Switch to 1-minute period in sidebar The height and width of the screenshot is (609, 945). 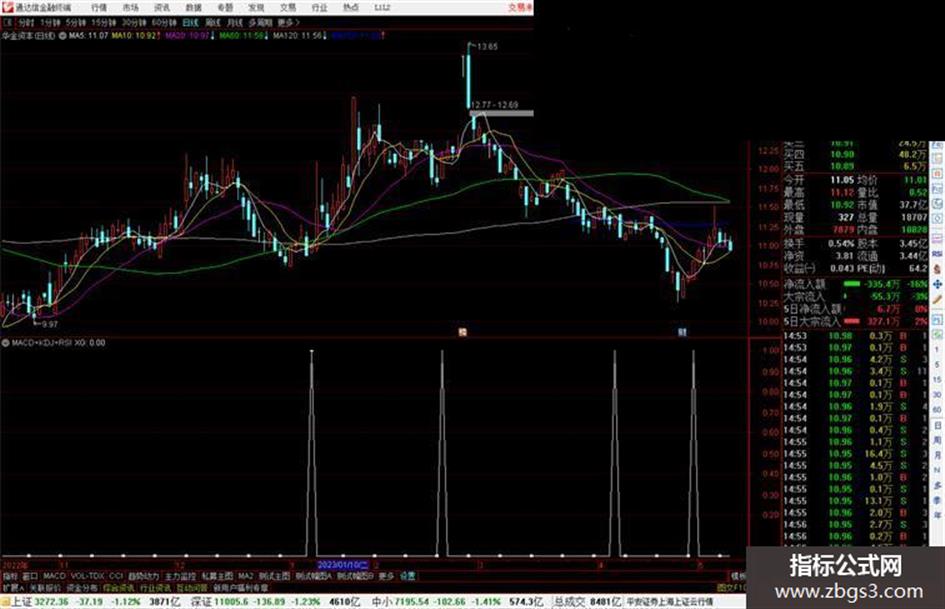[x=937, y=349]
